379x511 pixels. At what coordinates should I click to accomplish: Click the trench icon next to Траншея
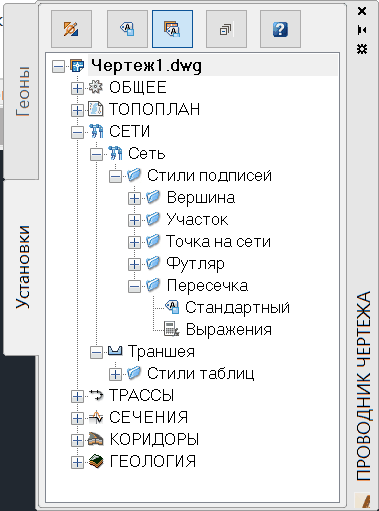point(115,350)
